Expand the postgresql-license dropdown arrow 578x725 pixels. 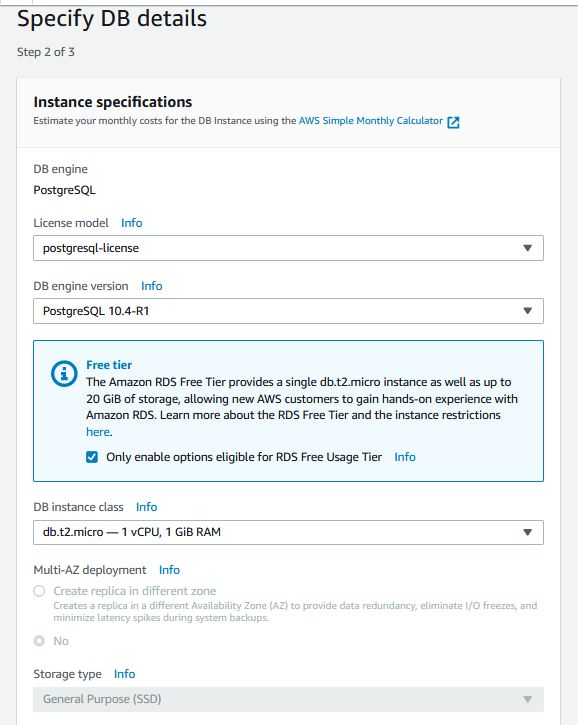click(527, 248)
